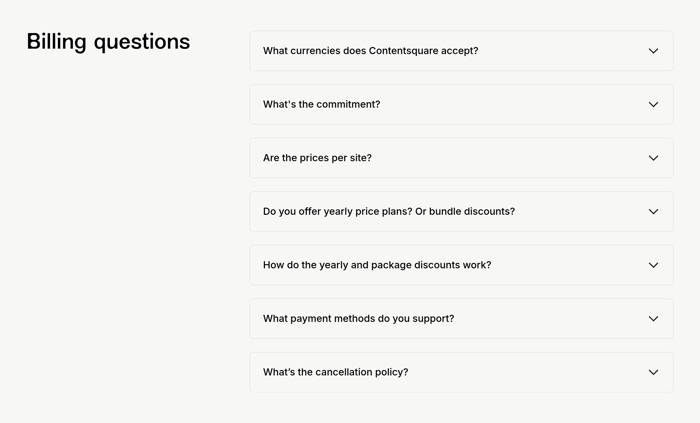This screenshot has width=700, height=423.
Task: Select the "What's the commitment?" question text
Action: (321, 104)
